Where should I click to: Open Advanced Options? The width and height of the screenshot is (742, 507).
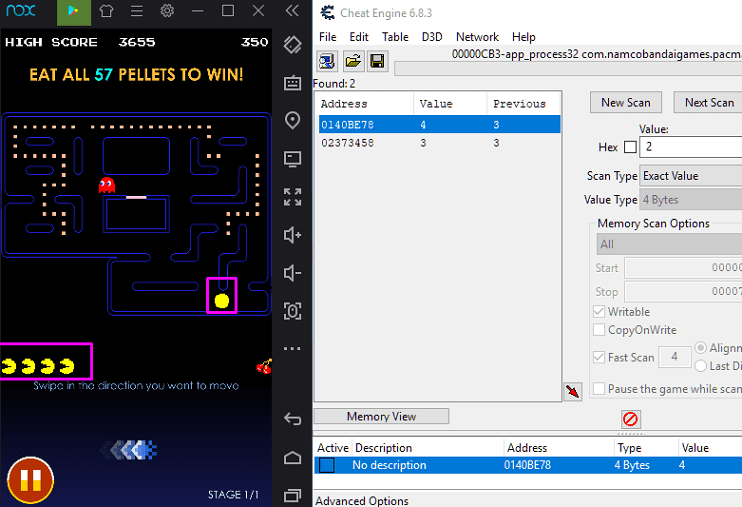pos(362,500)
